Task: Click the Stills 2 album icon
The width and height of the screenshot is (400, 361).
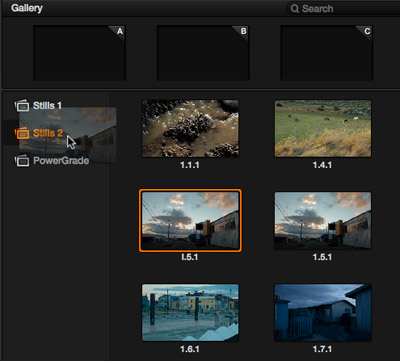Action: [x=22, y=133]
